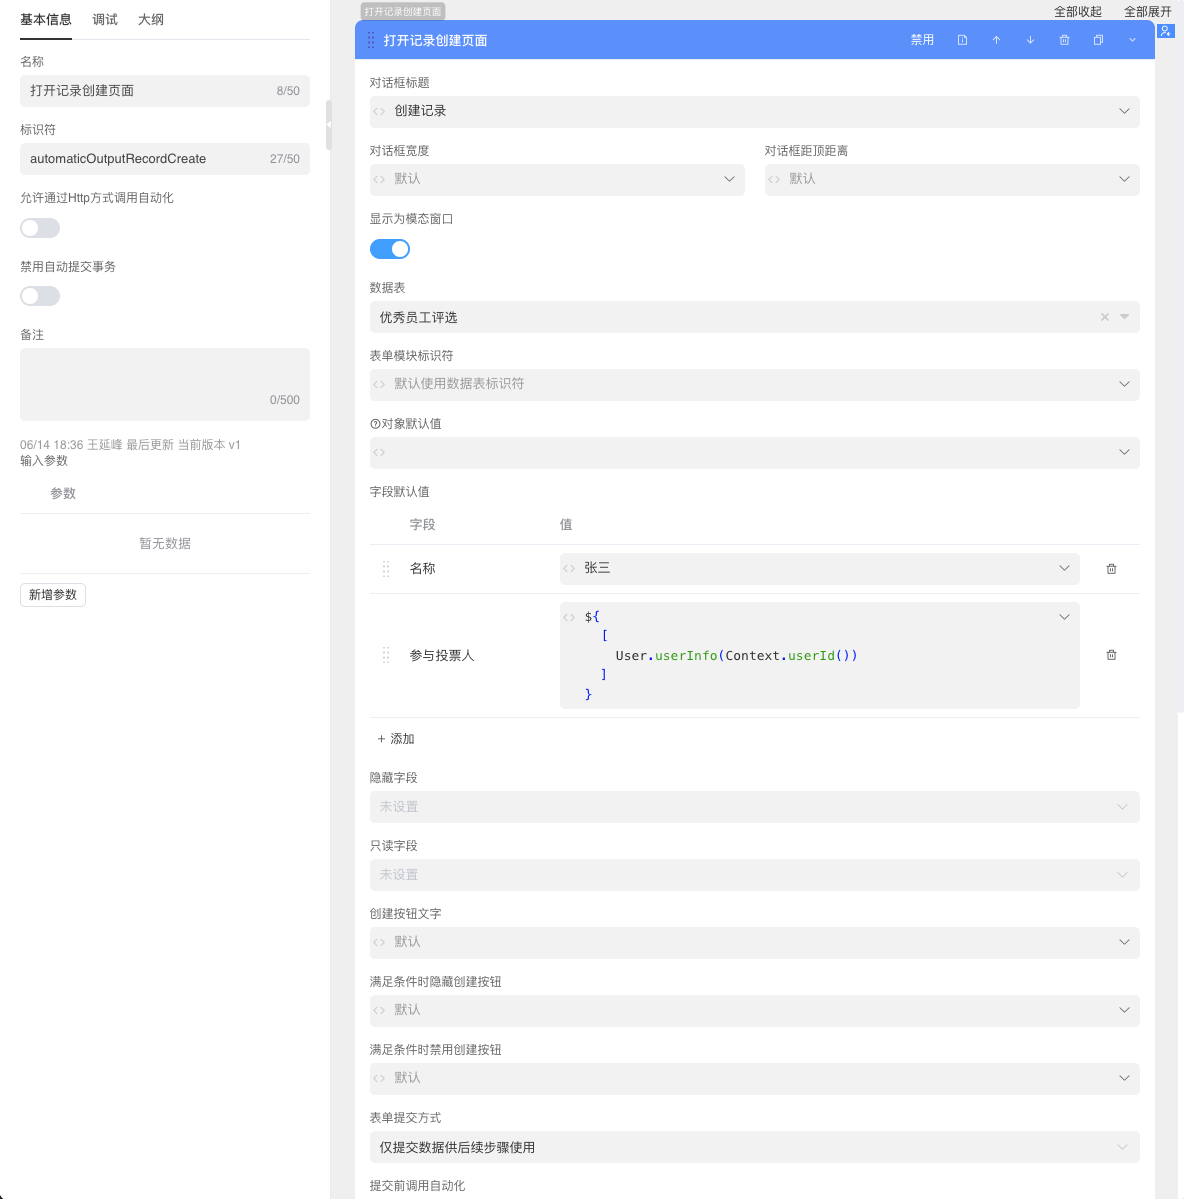
Task: Click the move step down arrow icon
Action: [x=1030, y=40]
